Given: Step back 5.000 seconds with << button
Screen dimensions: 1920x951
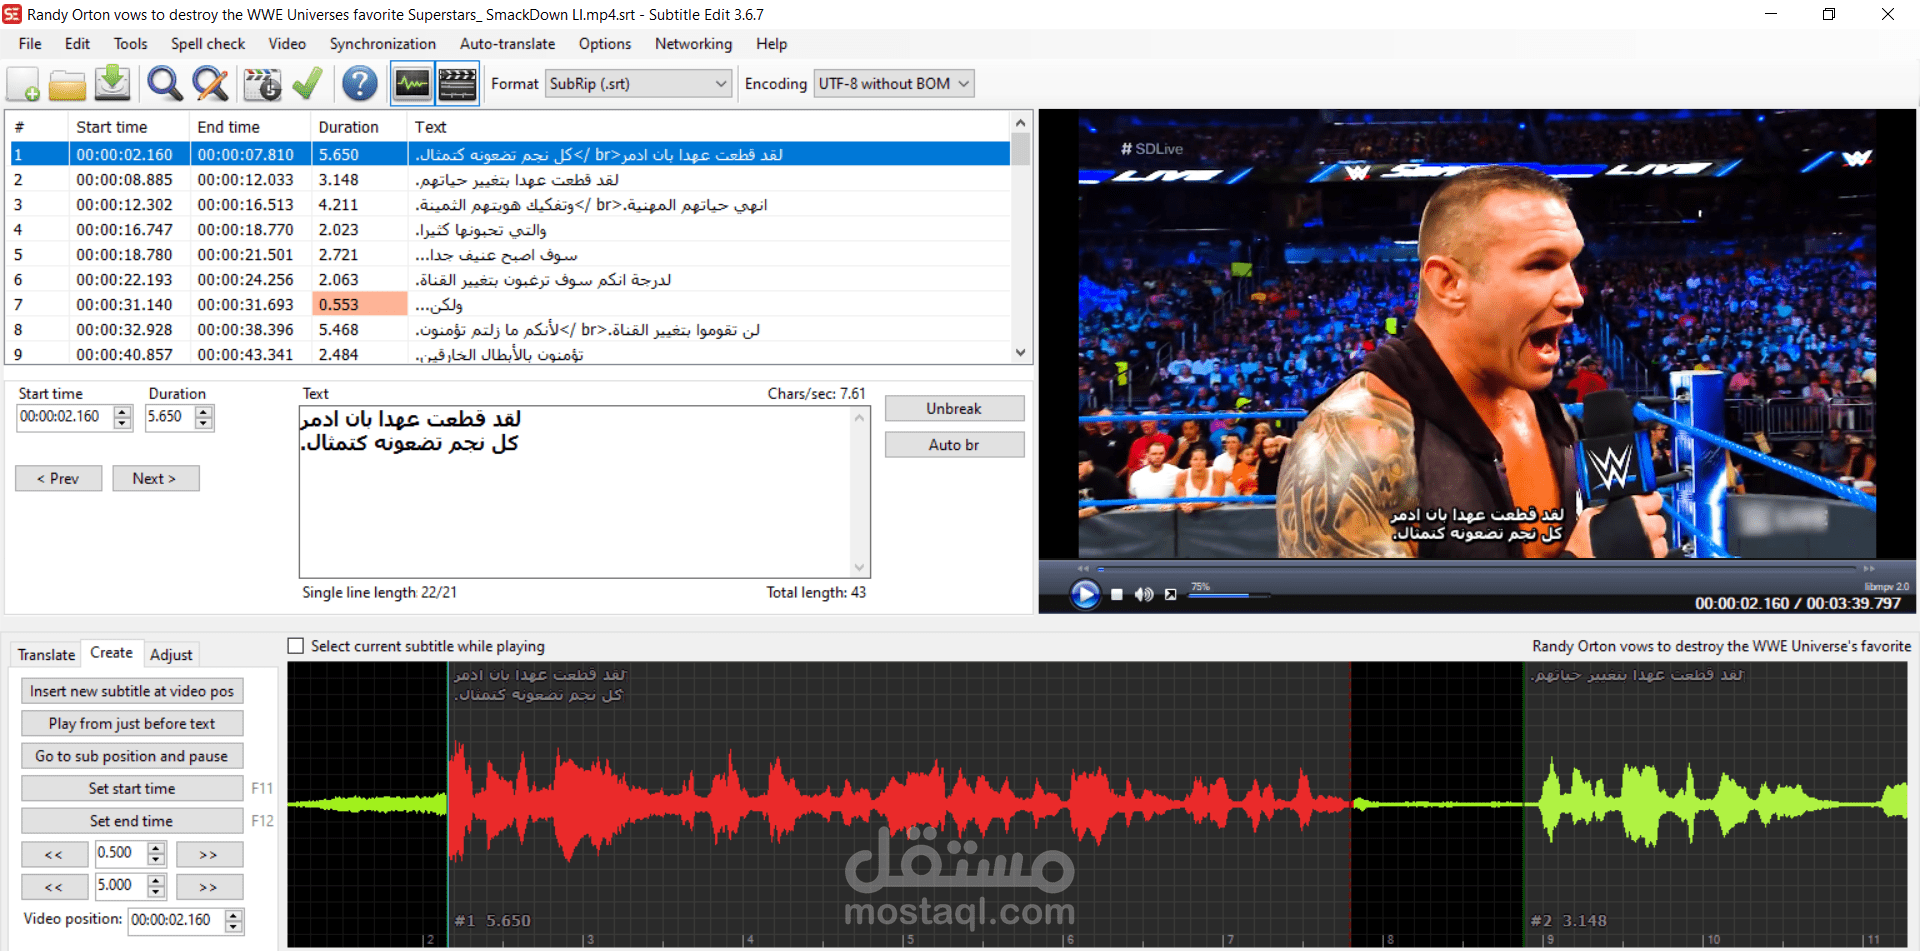Looking at the screenshot, I should click(x=54, y=887).
